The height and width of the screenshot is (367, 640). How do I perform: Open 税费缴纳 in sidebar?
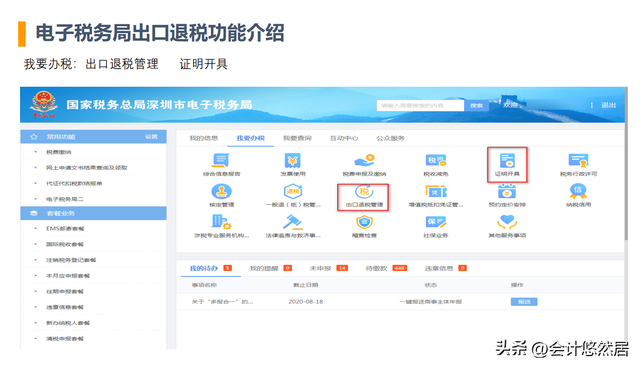pyautogui.click(x=58, y=152)
